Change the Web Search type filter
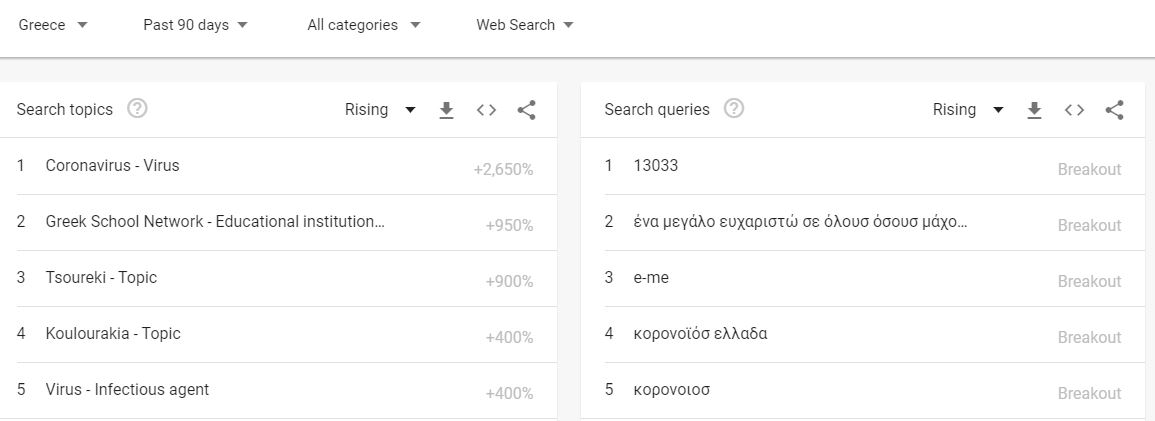 point(525,25)
